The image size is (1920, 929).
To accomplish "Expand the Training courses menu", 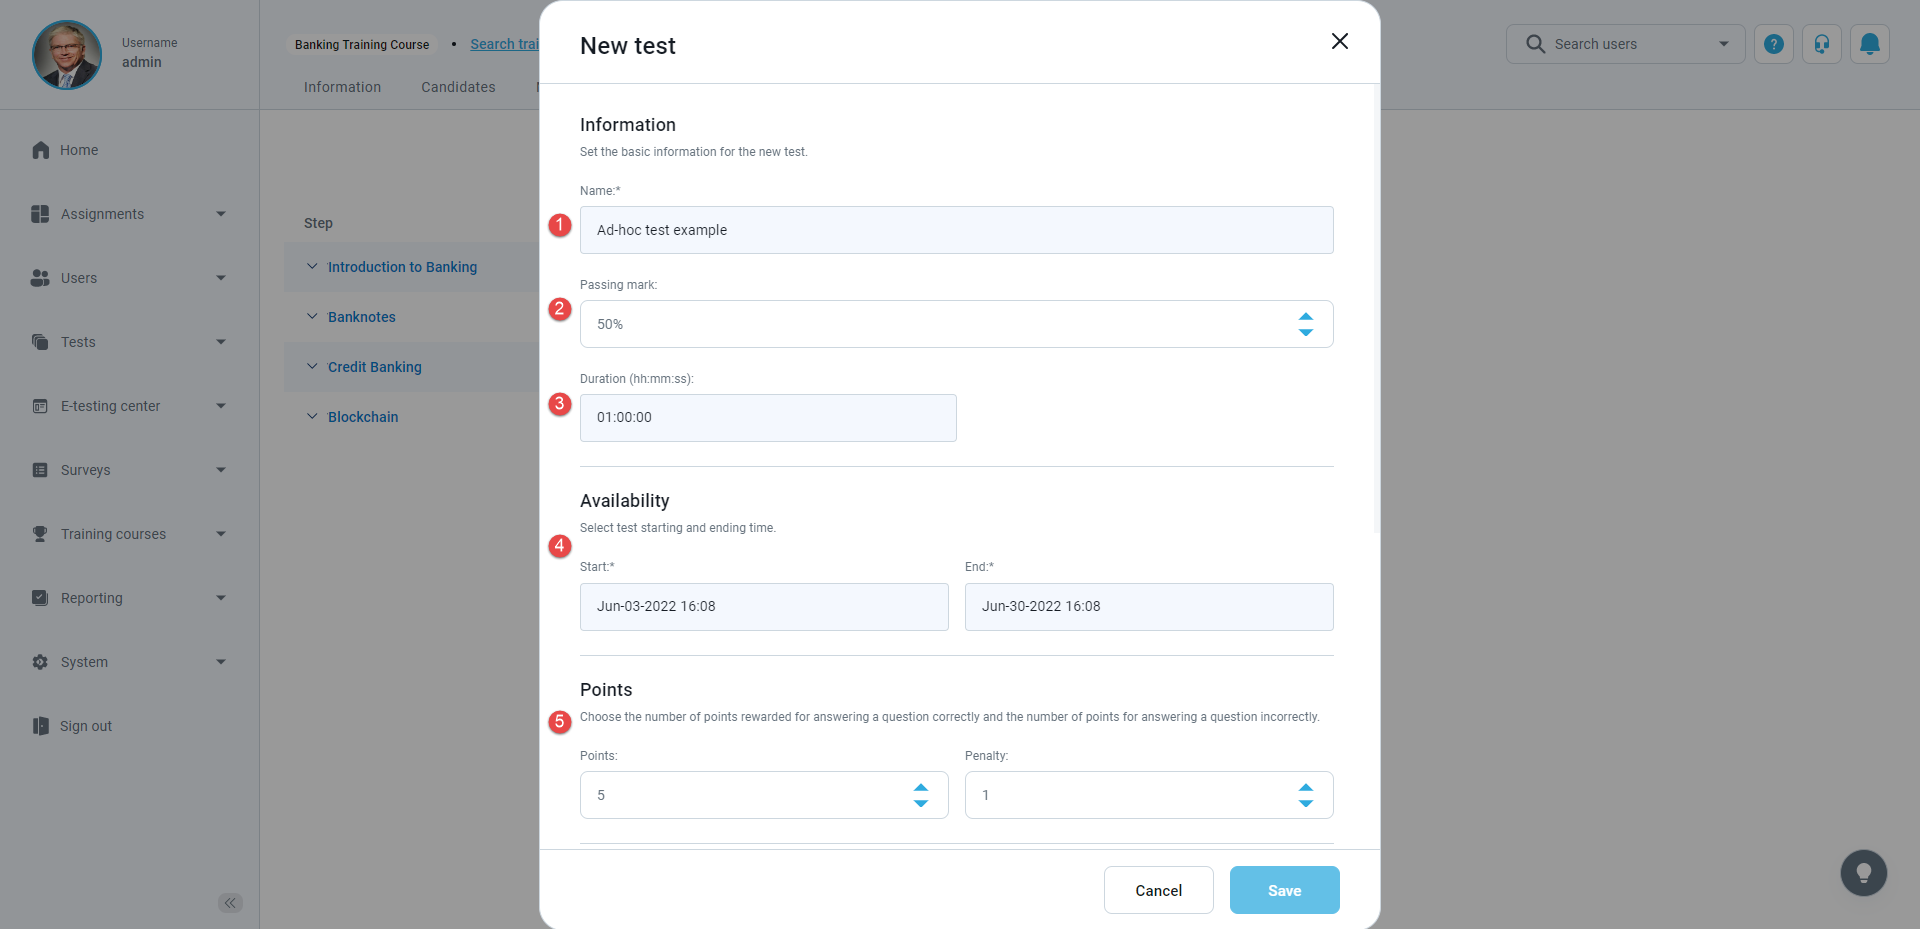I will pos(221,534).
